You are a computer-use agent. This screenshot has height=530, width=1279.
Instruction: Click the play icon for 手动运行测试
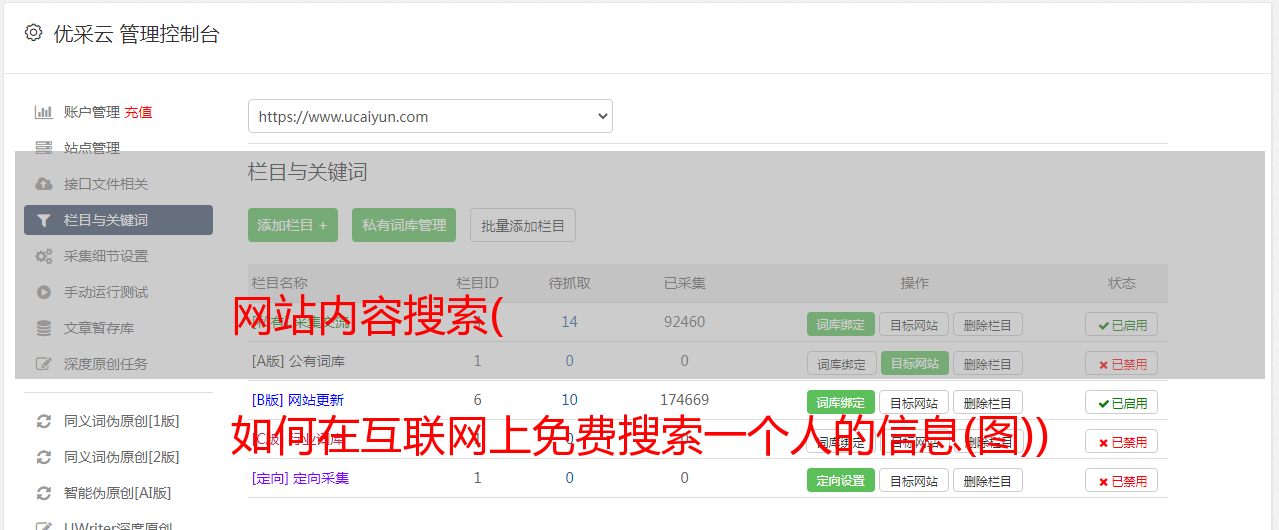click(x=44, y=292)
